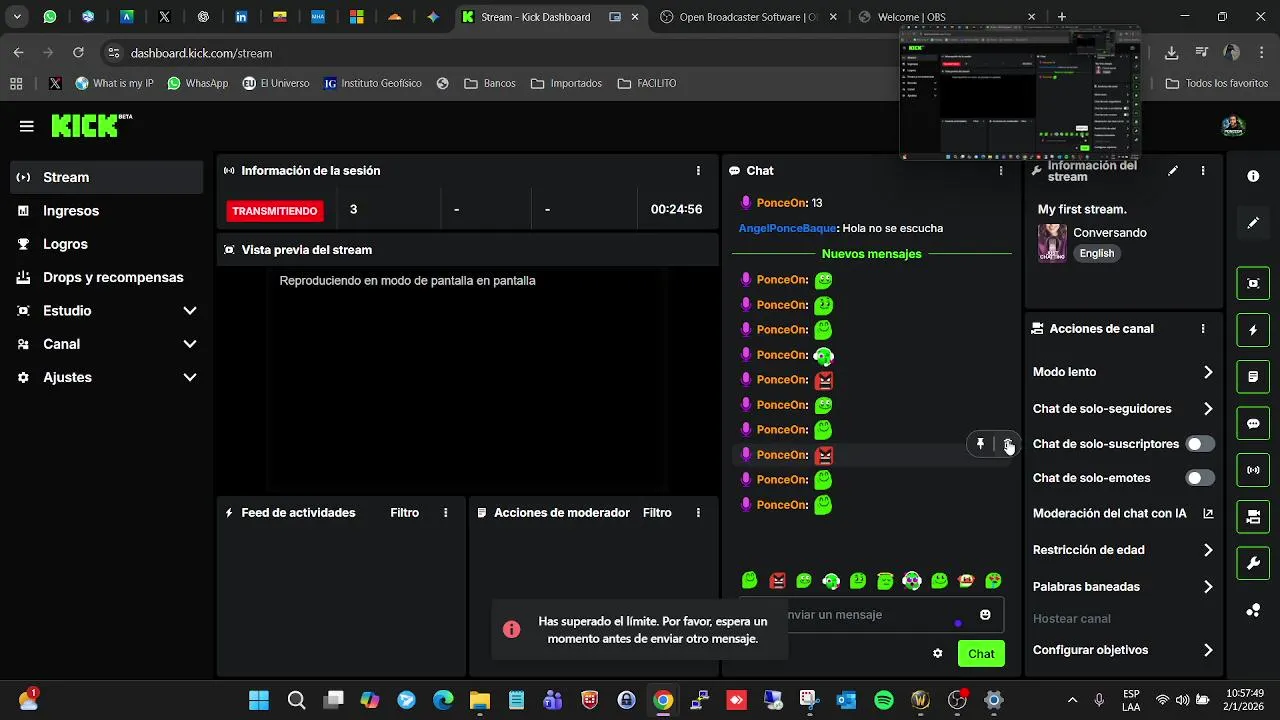Open the hamburger menu next to Kick logo
Viewport: 1280px width, 720px height.
click(27, 126)
